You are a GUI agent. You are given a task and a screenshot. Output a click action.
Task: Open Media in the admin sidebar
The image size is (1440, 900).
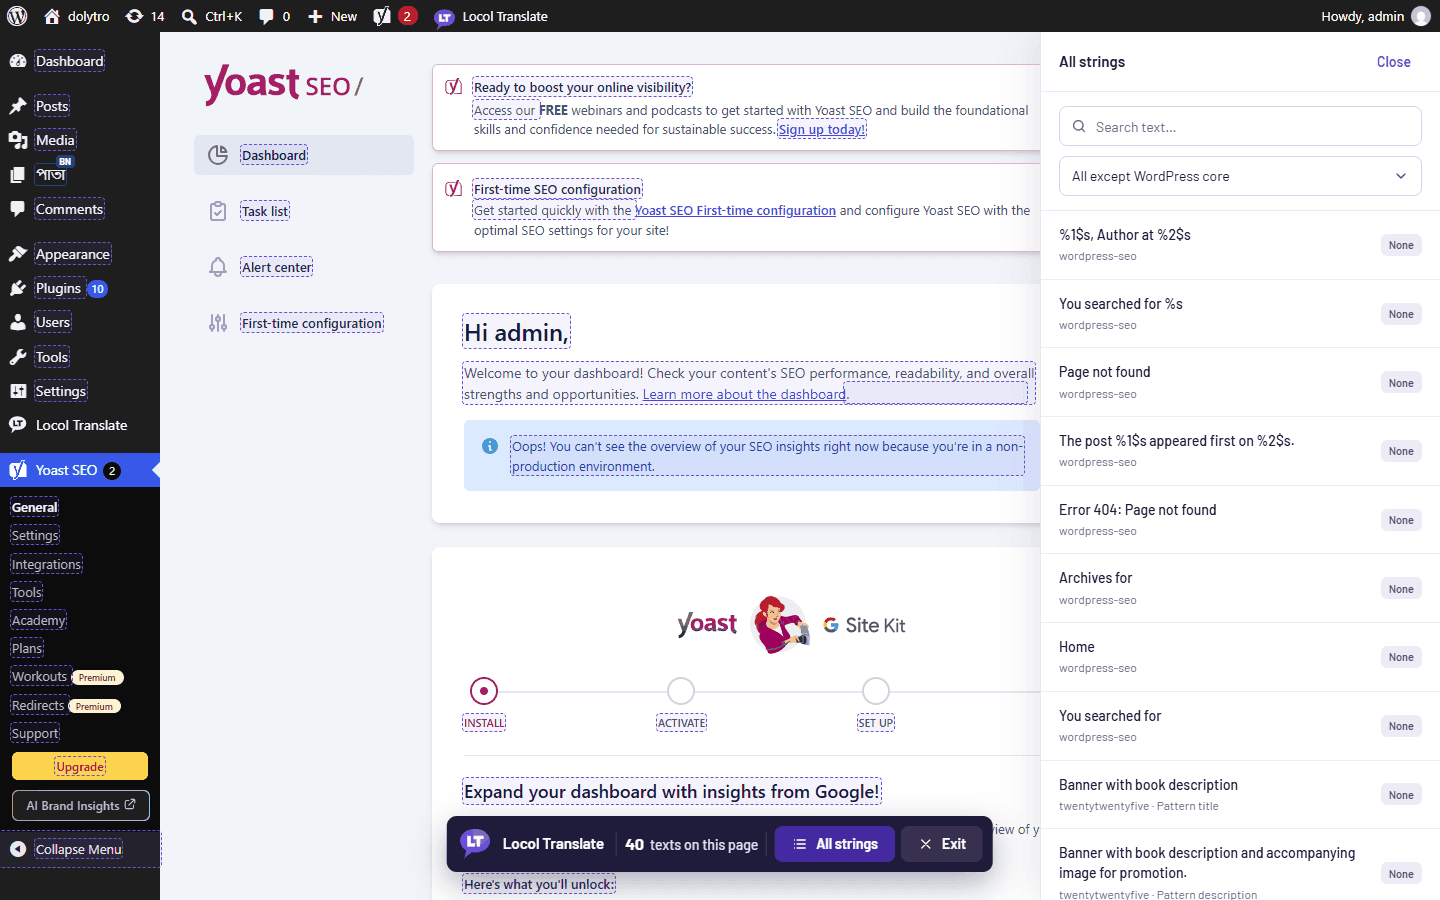click(55, 140)
